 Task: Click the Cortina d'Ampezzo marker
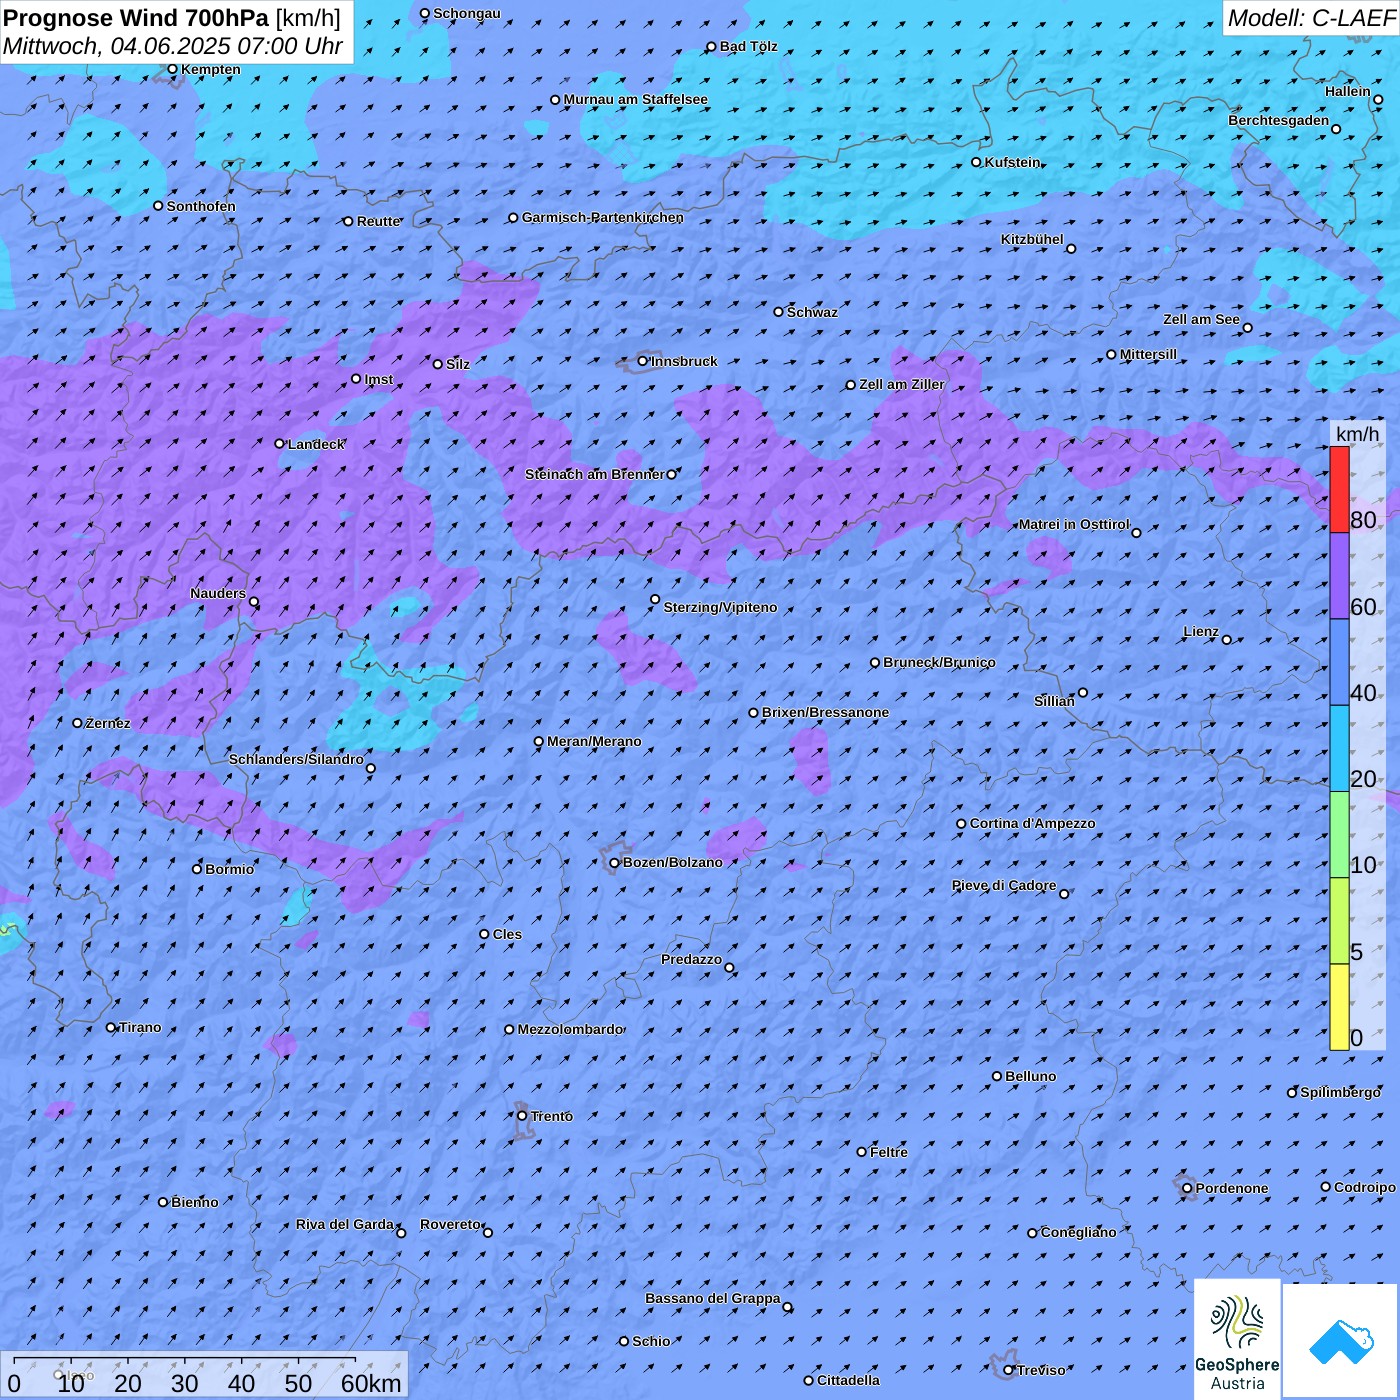pyautogui.click(x=962, y=824)
